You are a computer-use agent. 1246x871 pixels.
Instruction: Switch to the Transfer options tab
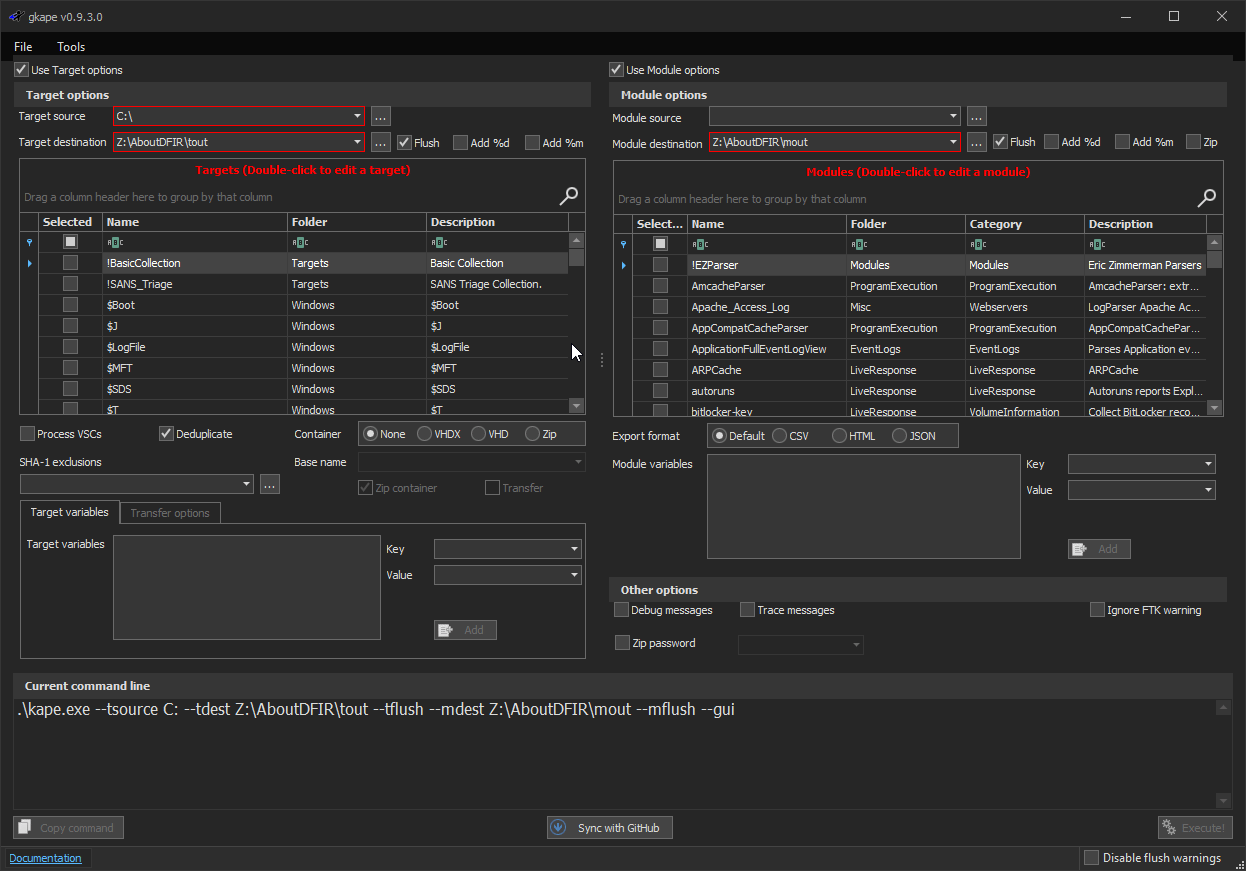point(170,513)
